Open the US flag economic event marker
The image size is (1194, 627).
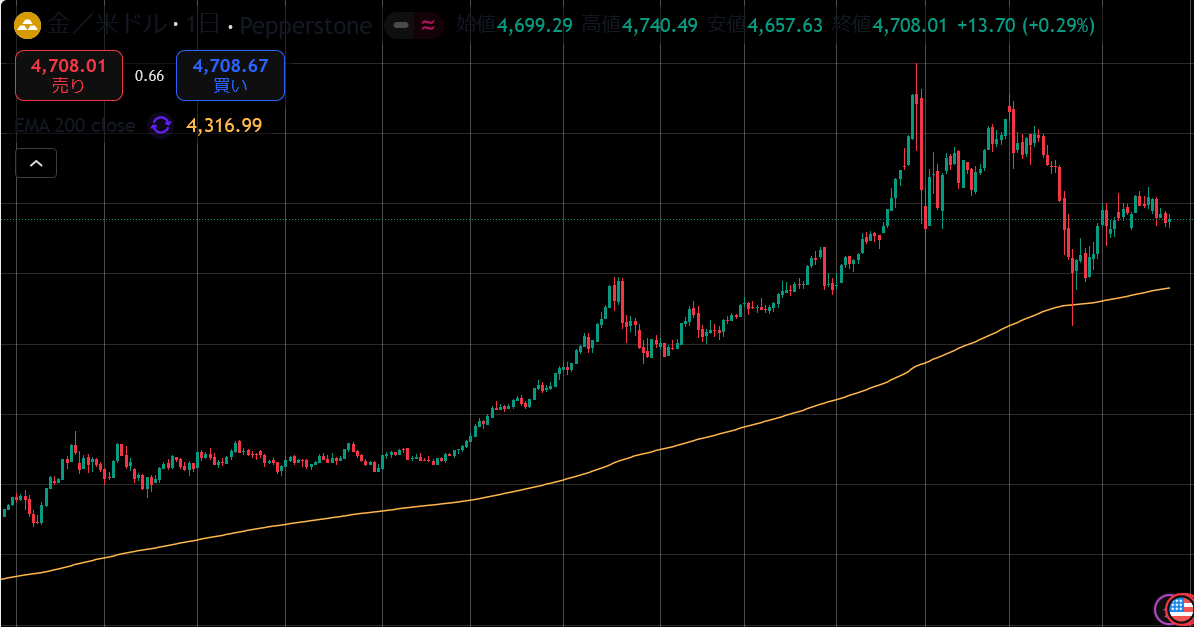click(1181, 607)
